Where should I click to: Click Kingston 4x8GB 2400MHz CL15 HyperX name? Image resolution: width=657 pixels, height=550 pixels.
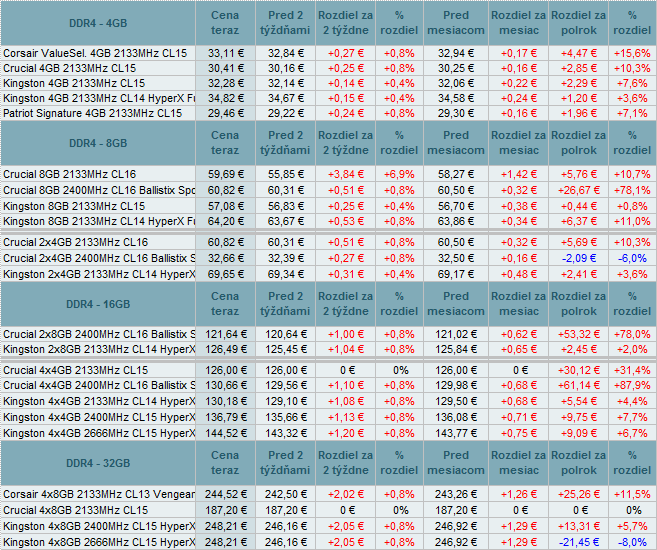[x=99, y=526]
